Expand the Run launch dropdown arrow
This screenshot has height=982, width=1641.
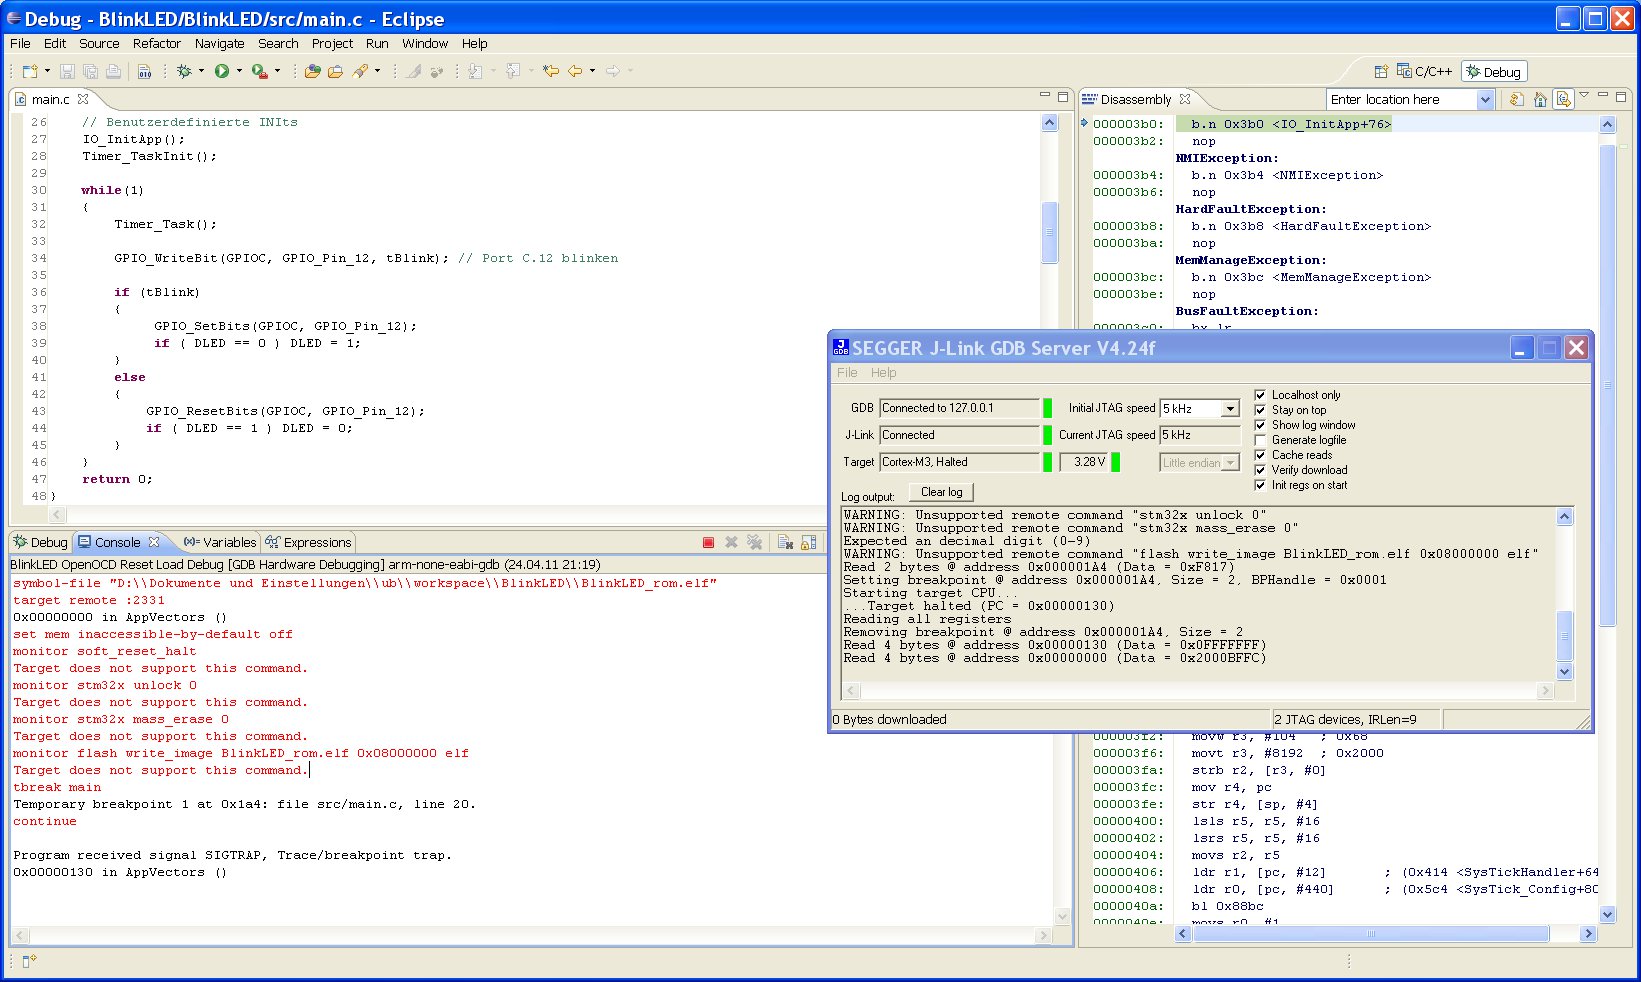[x=239, y=71]
